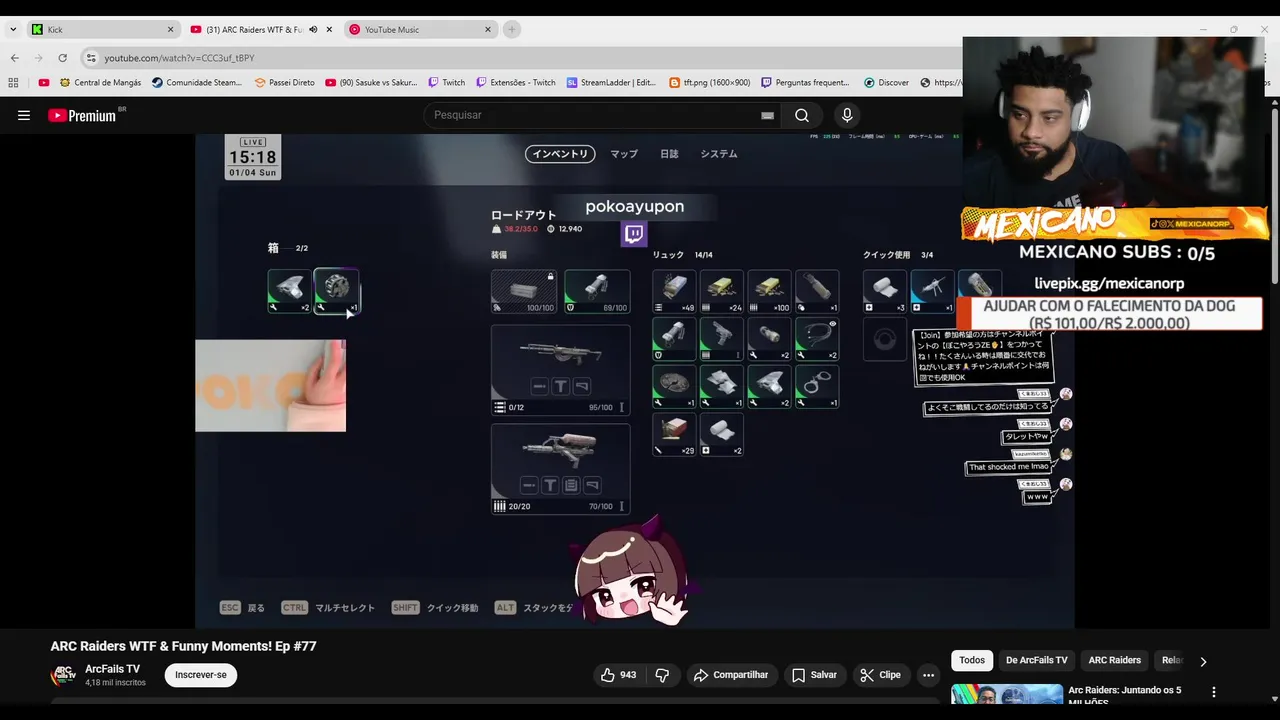The image size is (1280, 720).
Task: Click the locked slot showing 100/100
Action: coord(524,291)
